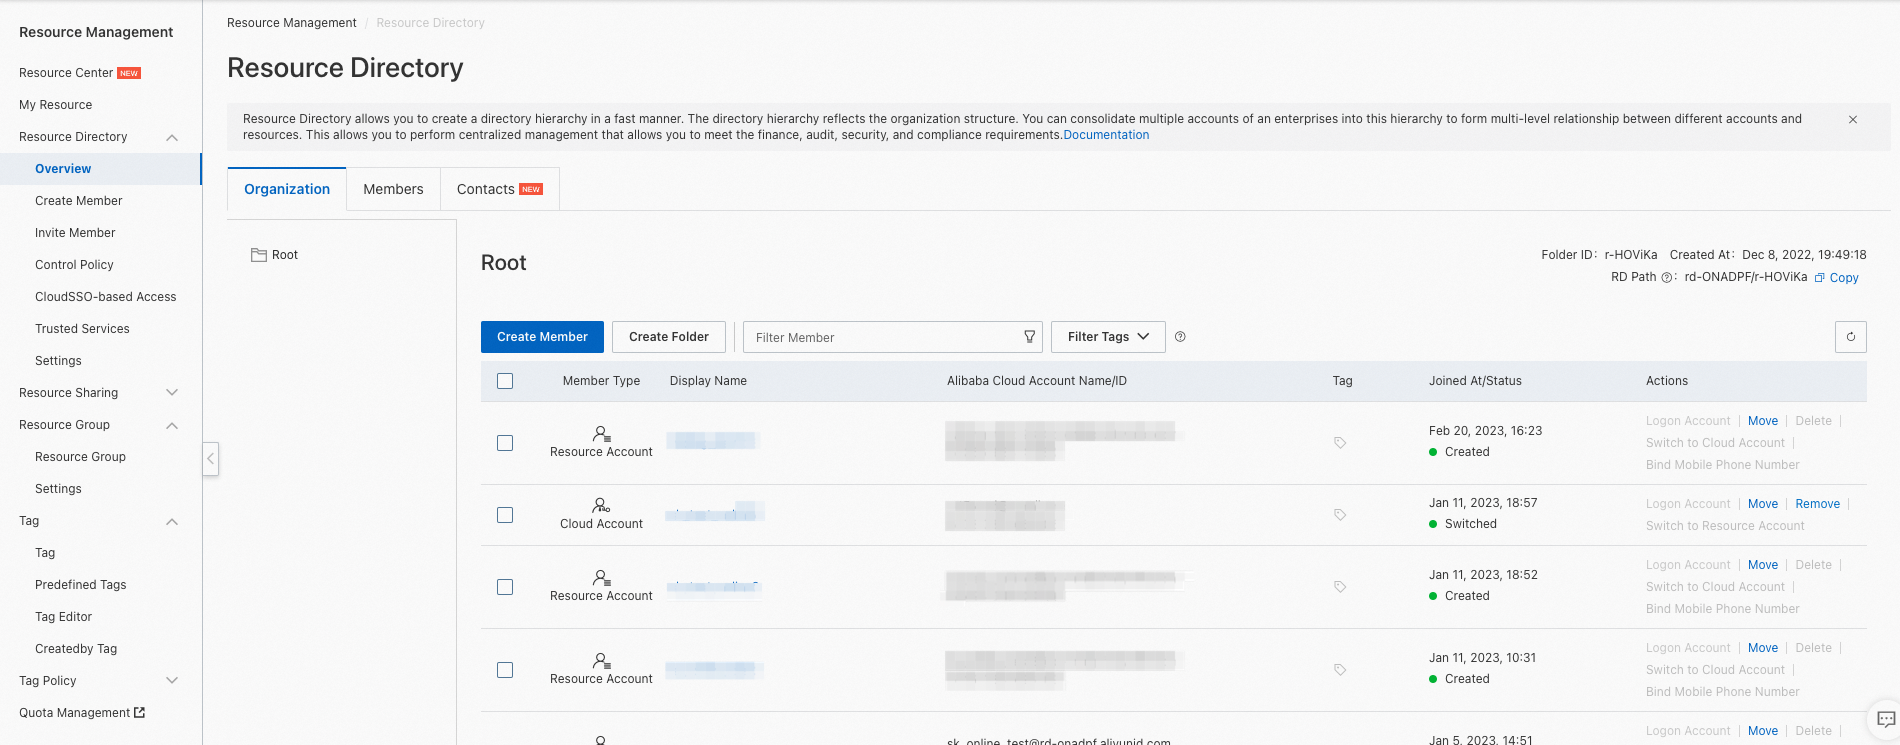Image resolution: width=1900 pixels, height=745 pixels.
Task: Click the Quota Management external link icon
Action: [x=140, y=713]
